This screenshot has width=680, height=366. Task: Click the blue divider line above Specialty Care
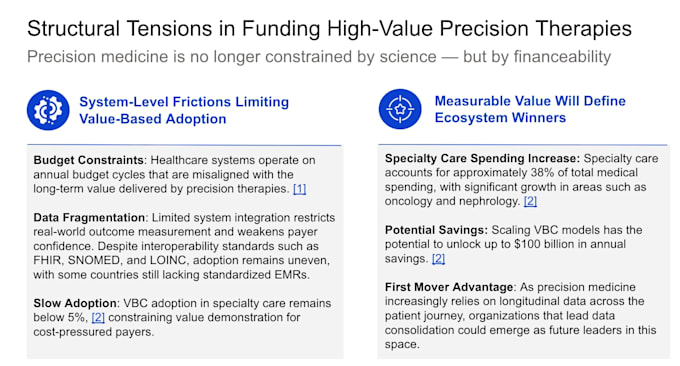point(523,144)
